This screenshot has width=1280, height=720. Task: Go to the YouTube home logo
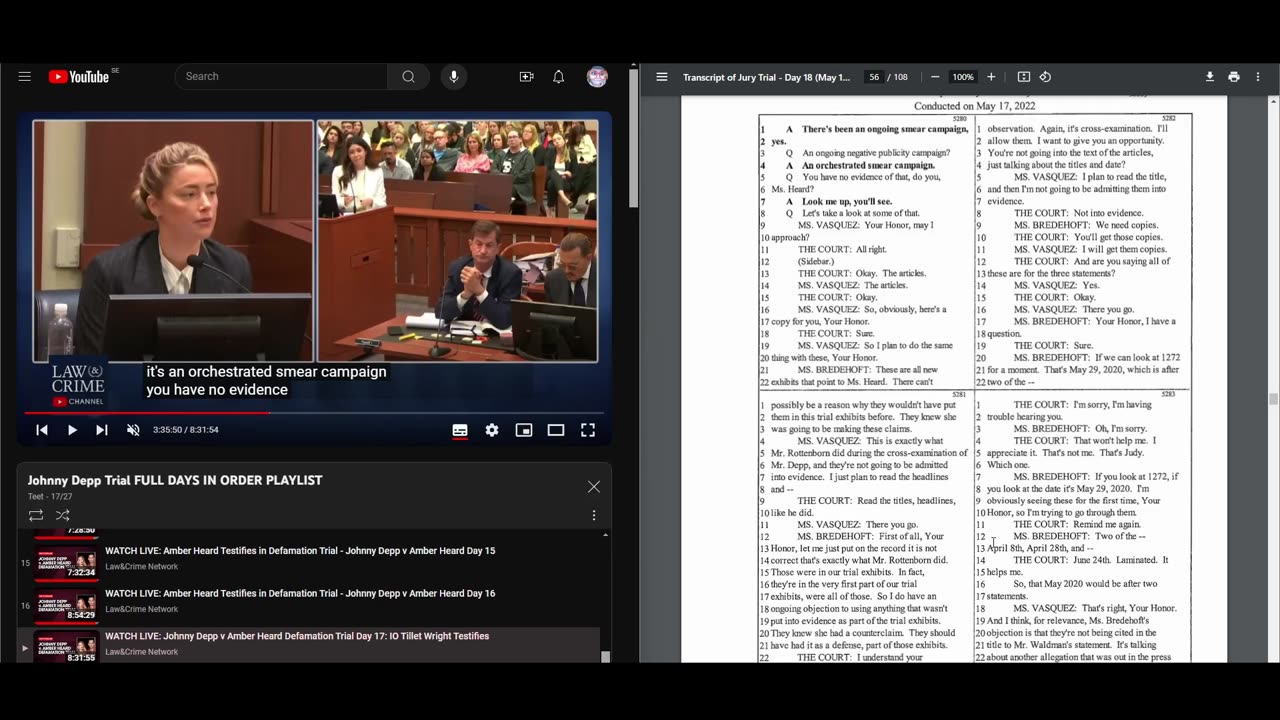78,77
